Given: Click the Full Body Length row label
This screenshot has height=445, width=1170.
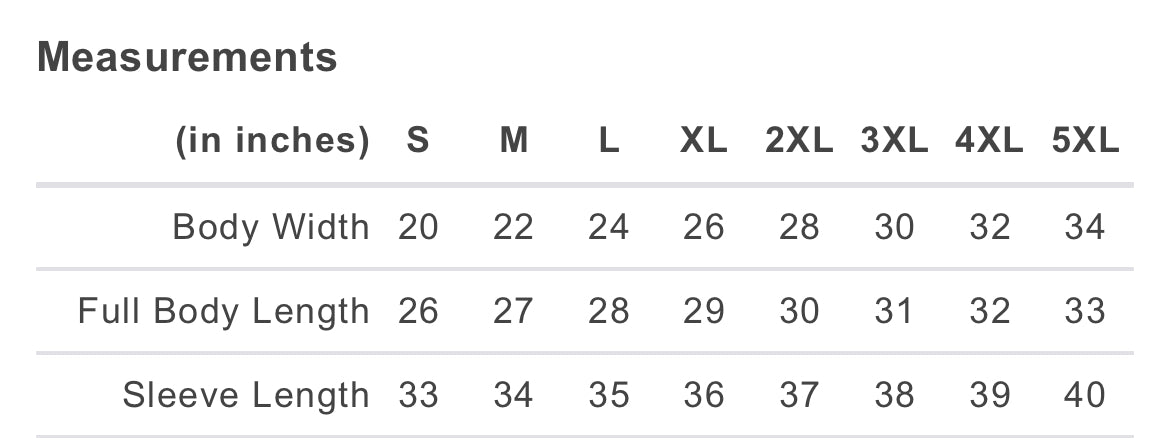Looking at the screenshot, I should point(224,311).
